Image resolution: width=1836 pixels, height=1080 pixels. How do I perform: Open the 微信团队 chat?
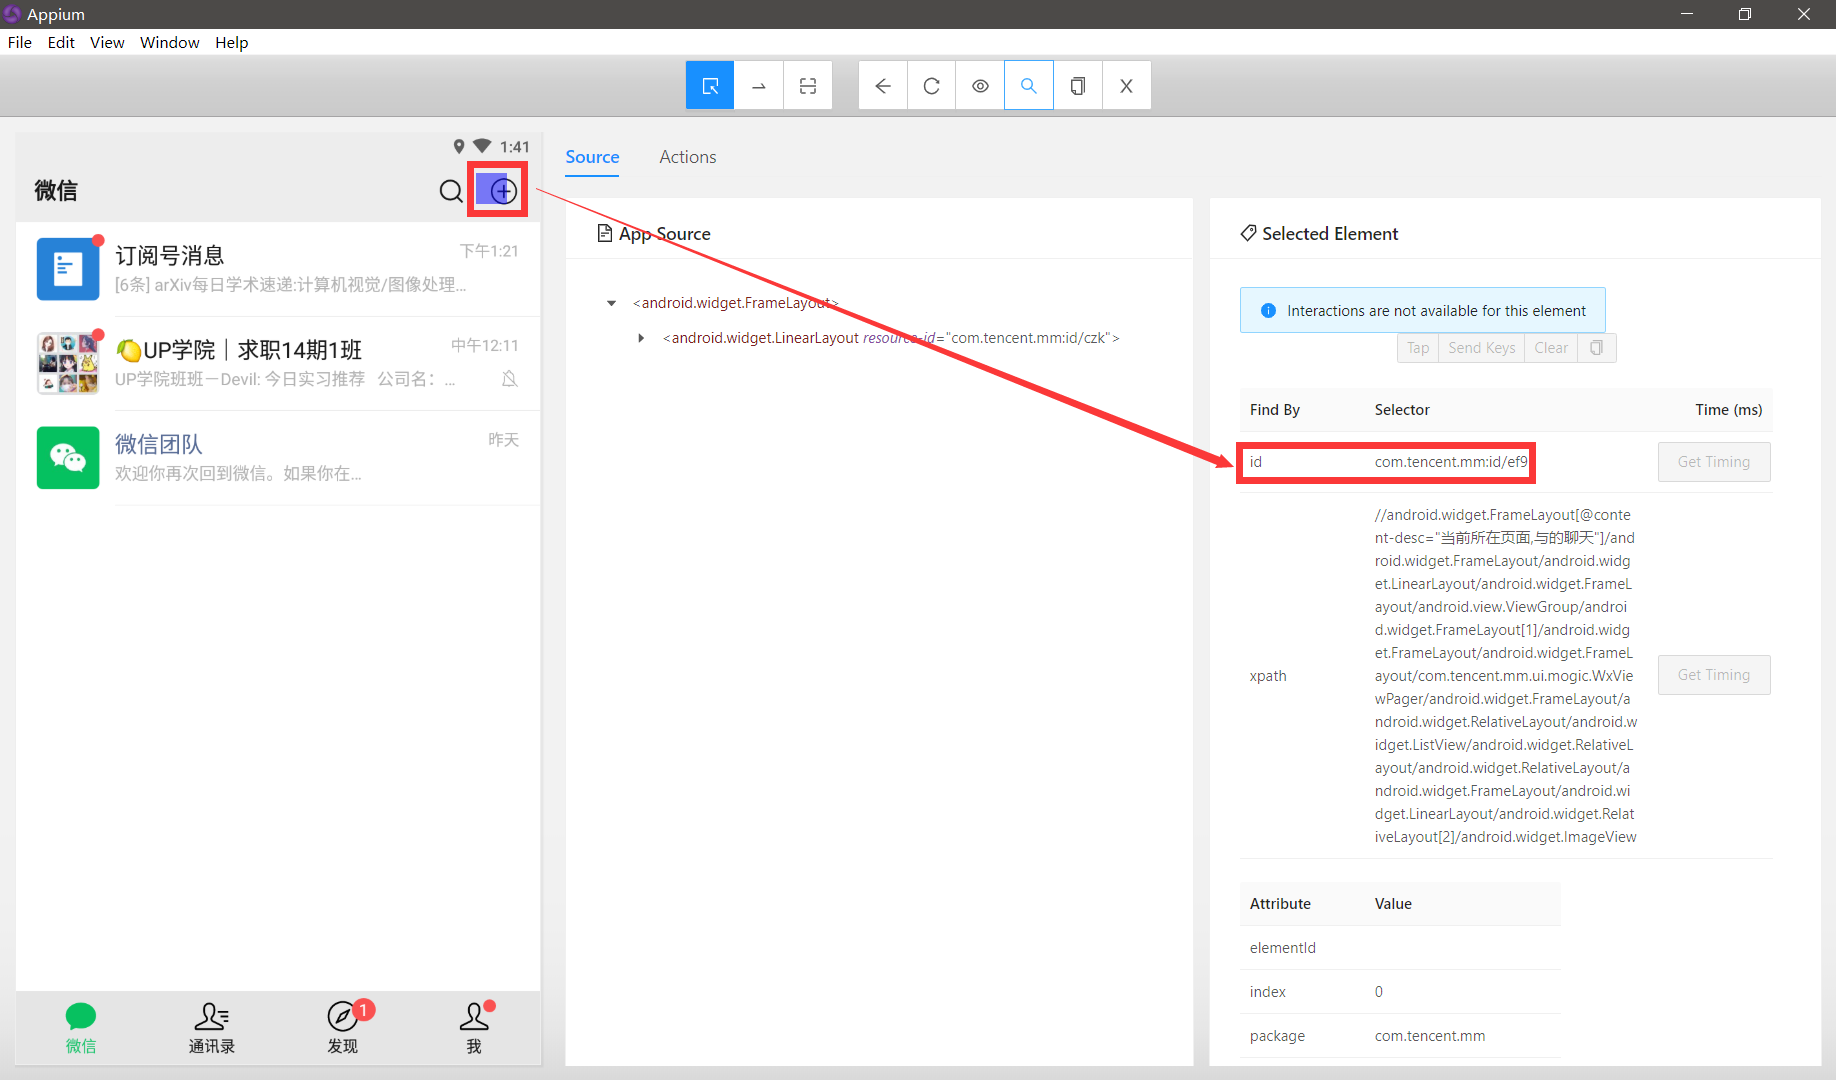tap(278, 458)
